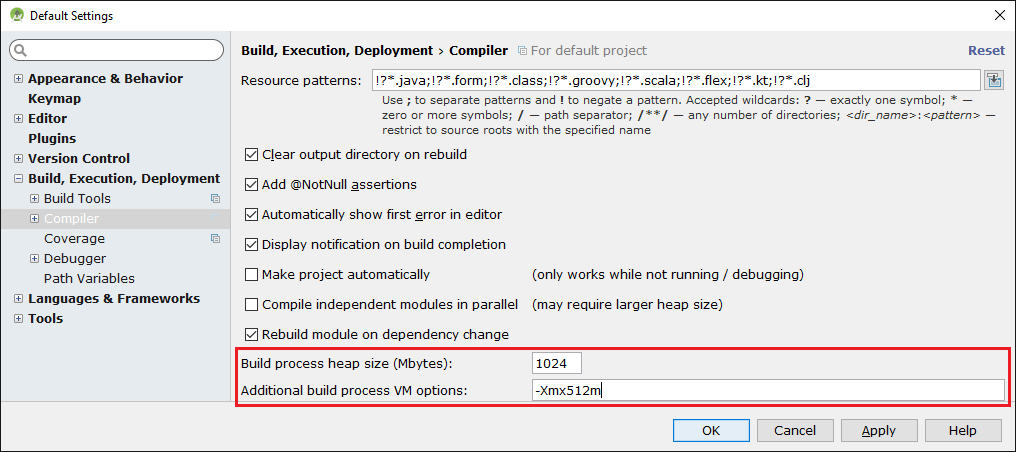Uncheck Add @NotNull assertions
The height and width of the screenshot is (452, 1016).
pos(252,185)
